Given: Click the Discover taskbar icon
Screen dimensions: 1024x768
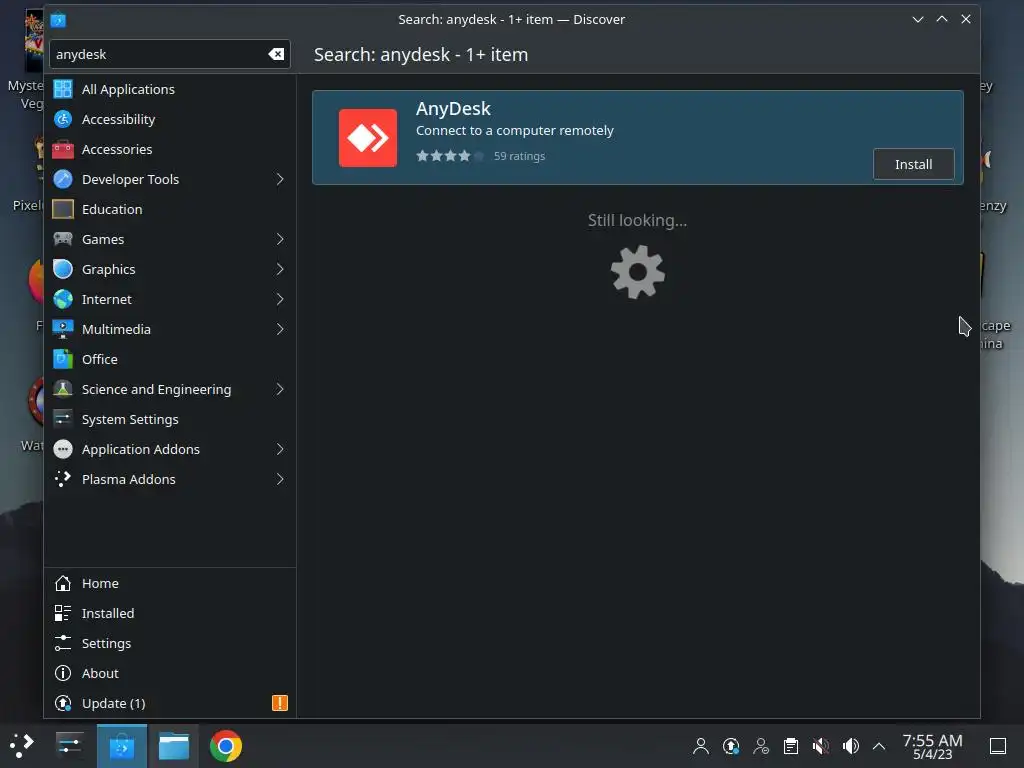Looking at the screenshot, I should click(121, 746).
